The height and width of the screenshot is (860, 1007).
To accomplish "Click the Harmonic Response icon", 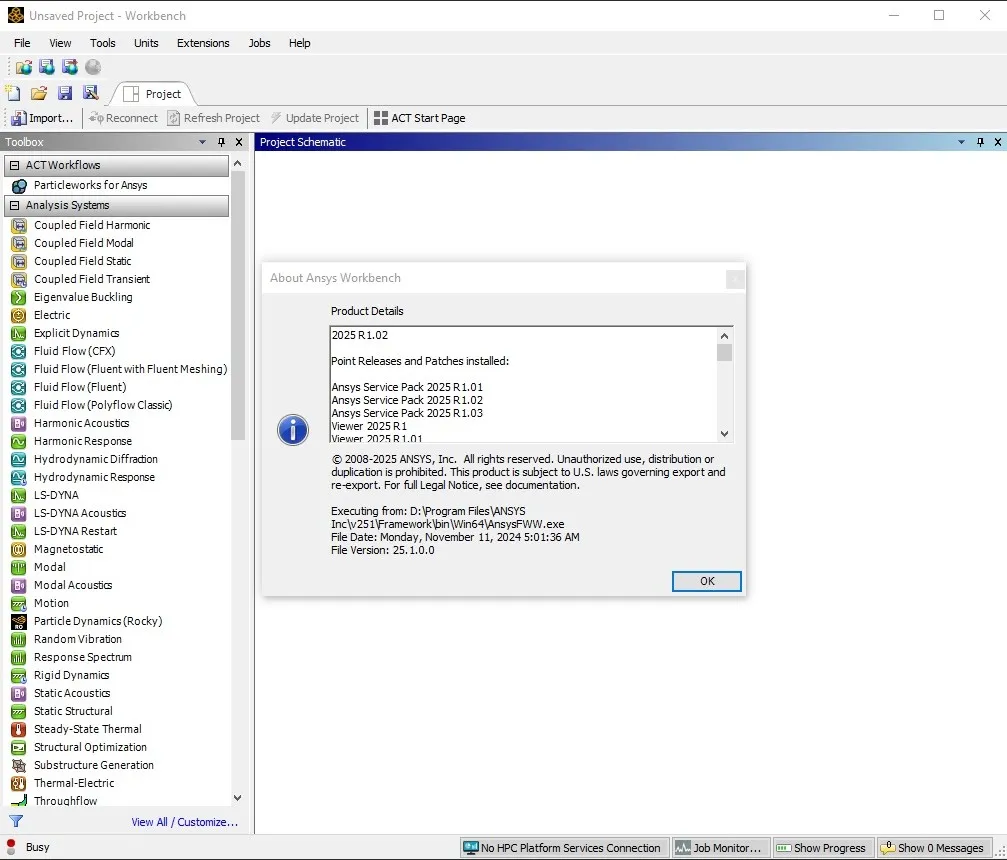I will (x=19, y=441).
